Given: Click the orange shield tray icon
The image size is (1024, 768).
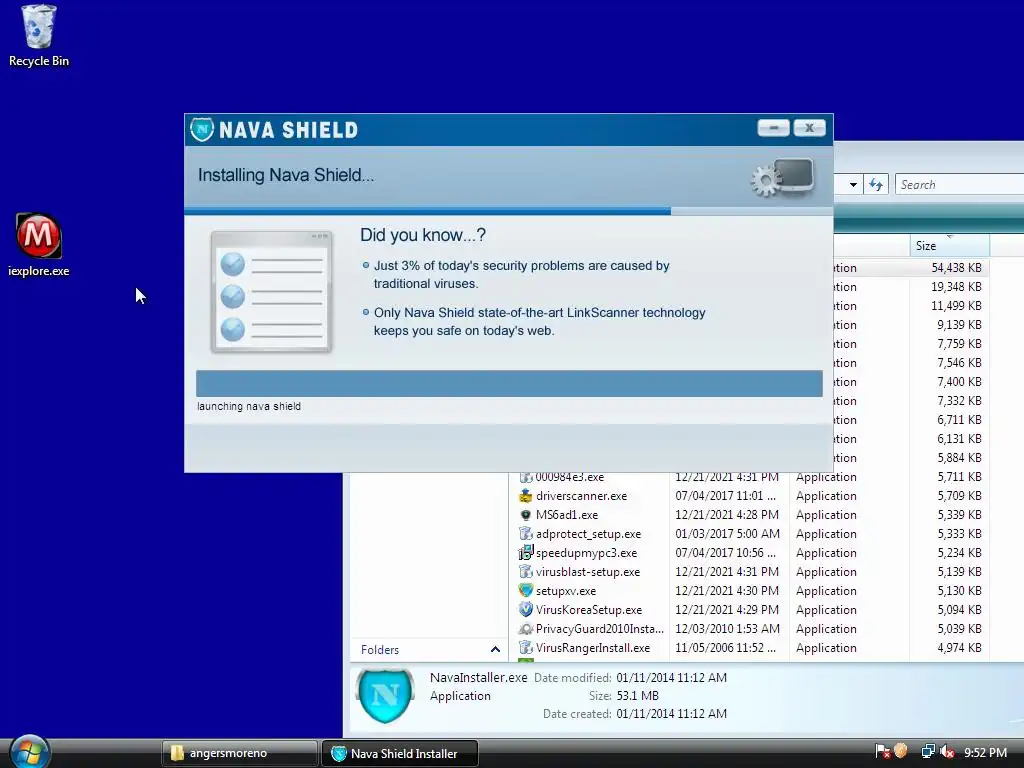Looking at the screenshot, I should [901, 751].
